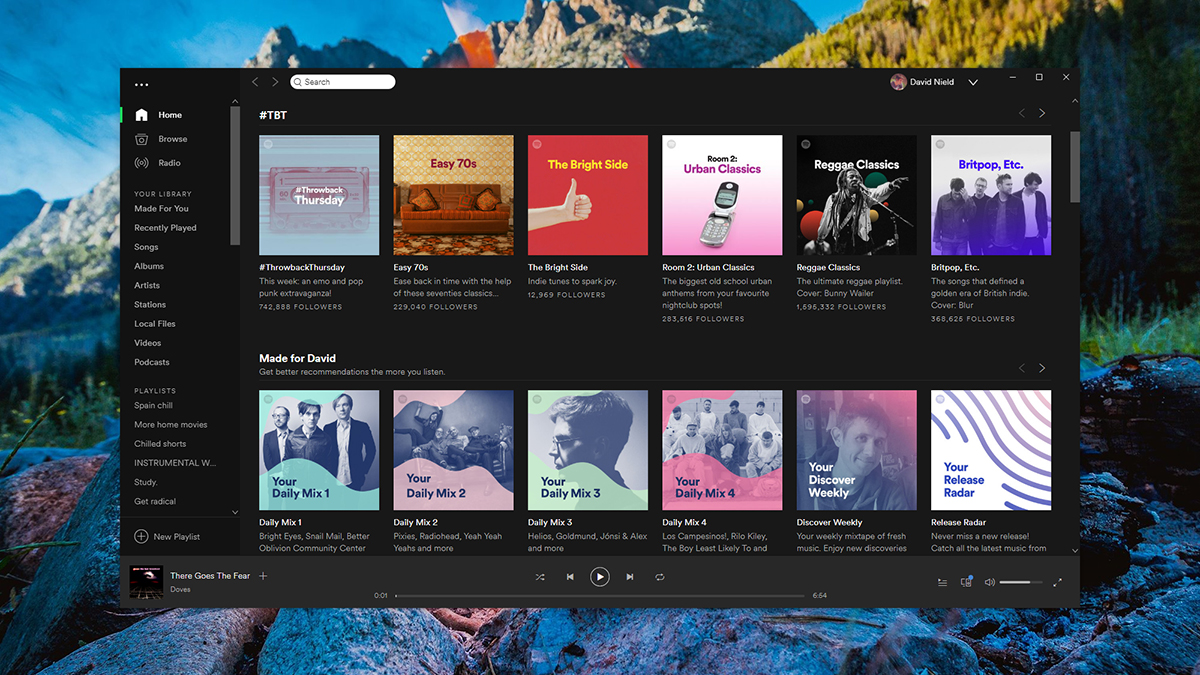
Task: Open the Radio section icon
Action: 142,163
